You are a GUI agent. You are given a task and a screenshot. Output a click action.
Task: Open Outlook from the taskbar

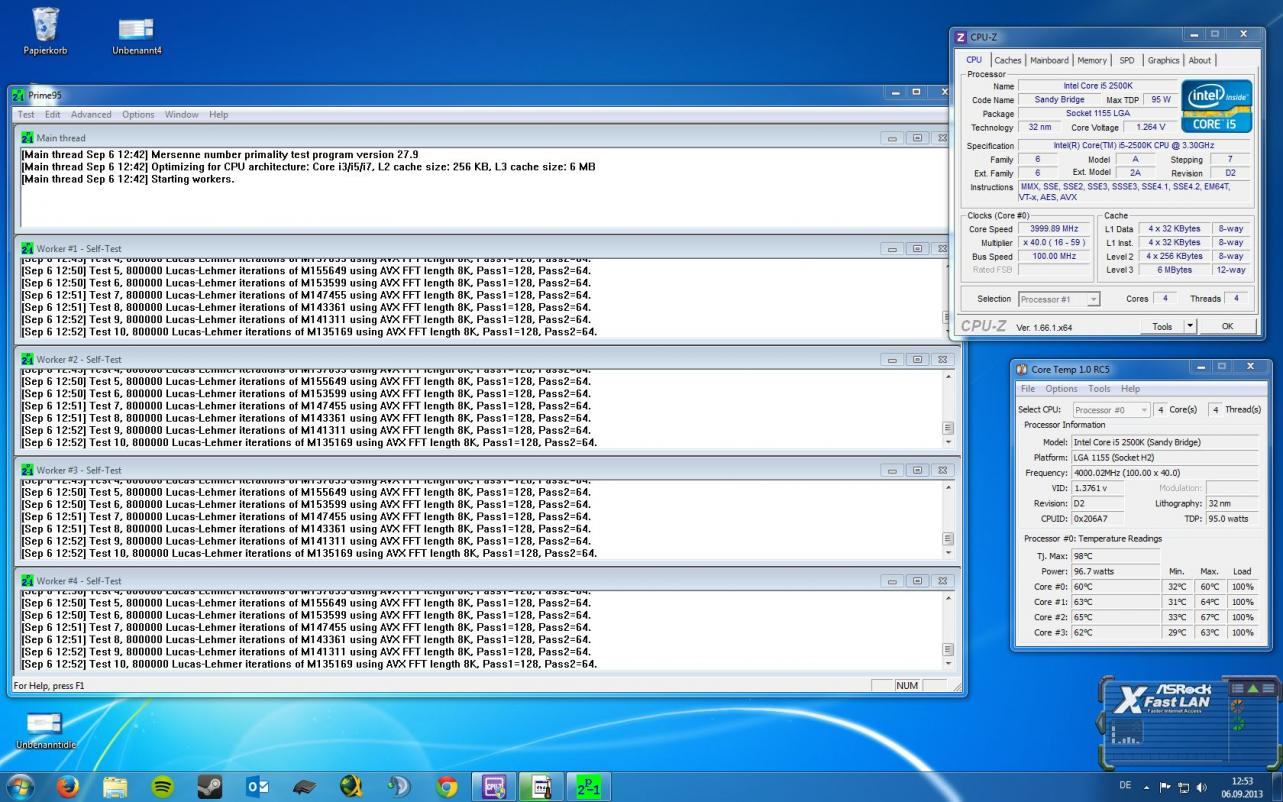(x=257, y=787)
